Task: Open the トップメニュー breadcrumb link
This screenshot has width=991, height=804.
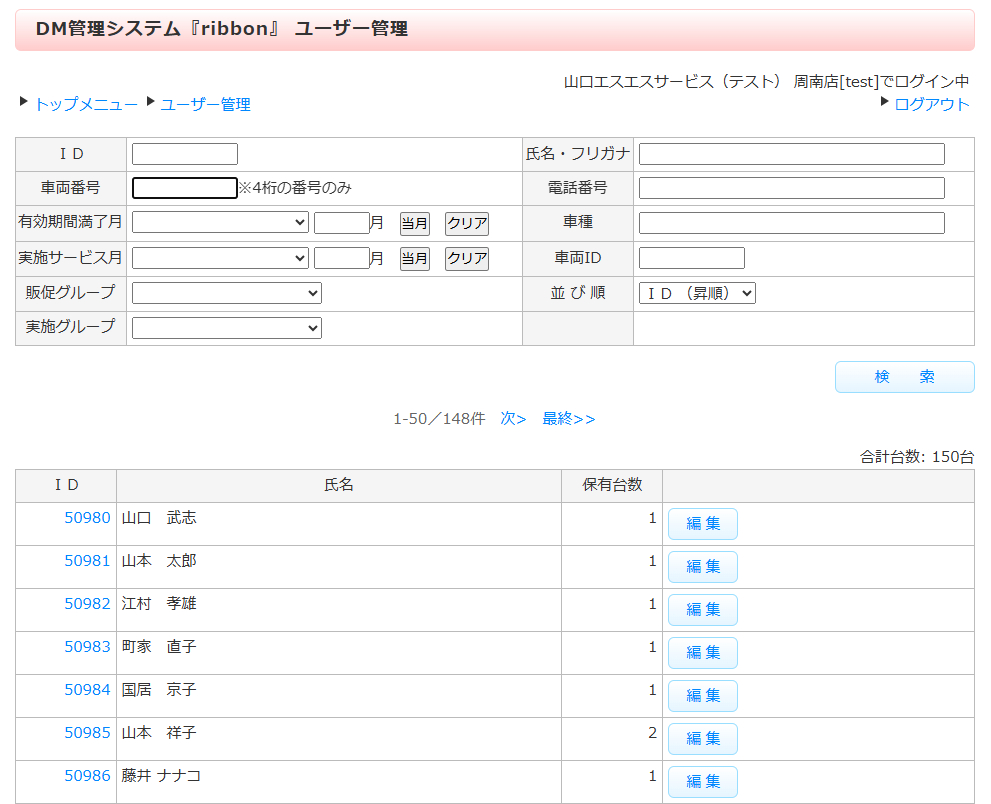Action: point(86,104)
